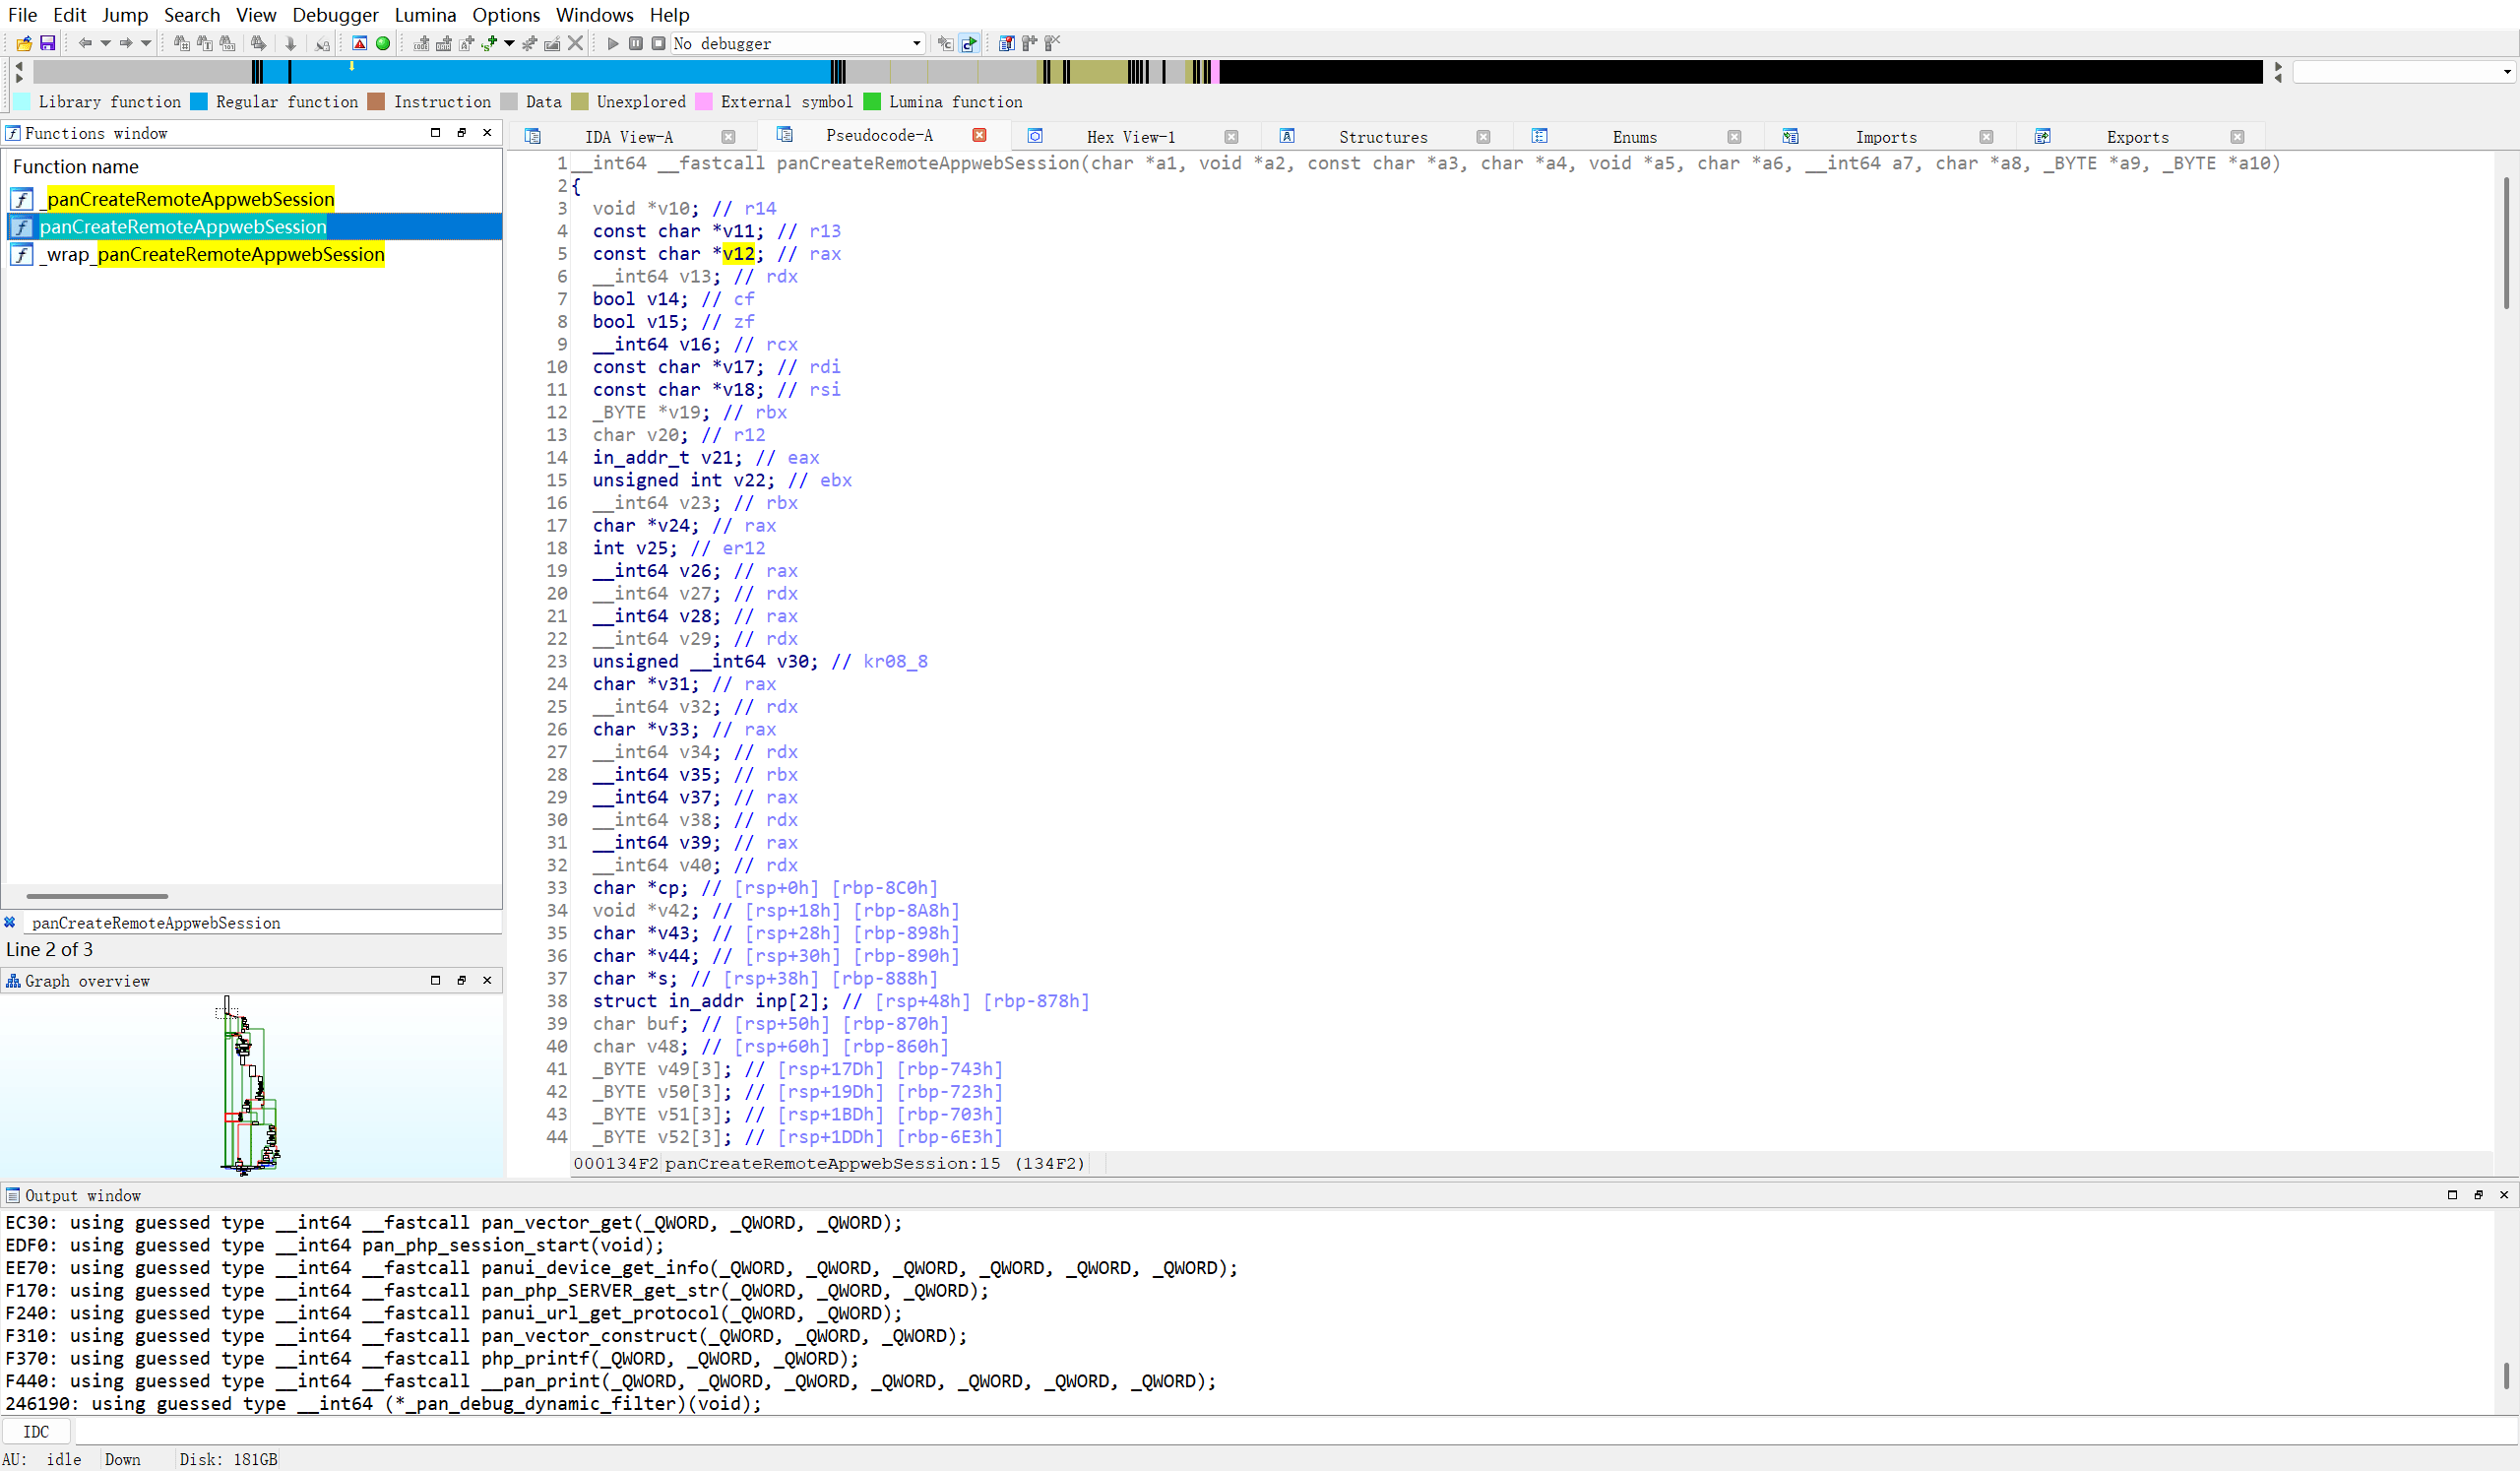Click the Regular function color swatch
The image size is (2520, 1471).
pos(198,101)
